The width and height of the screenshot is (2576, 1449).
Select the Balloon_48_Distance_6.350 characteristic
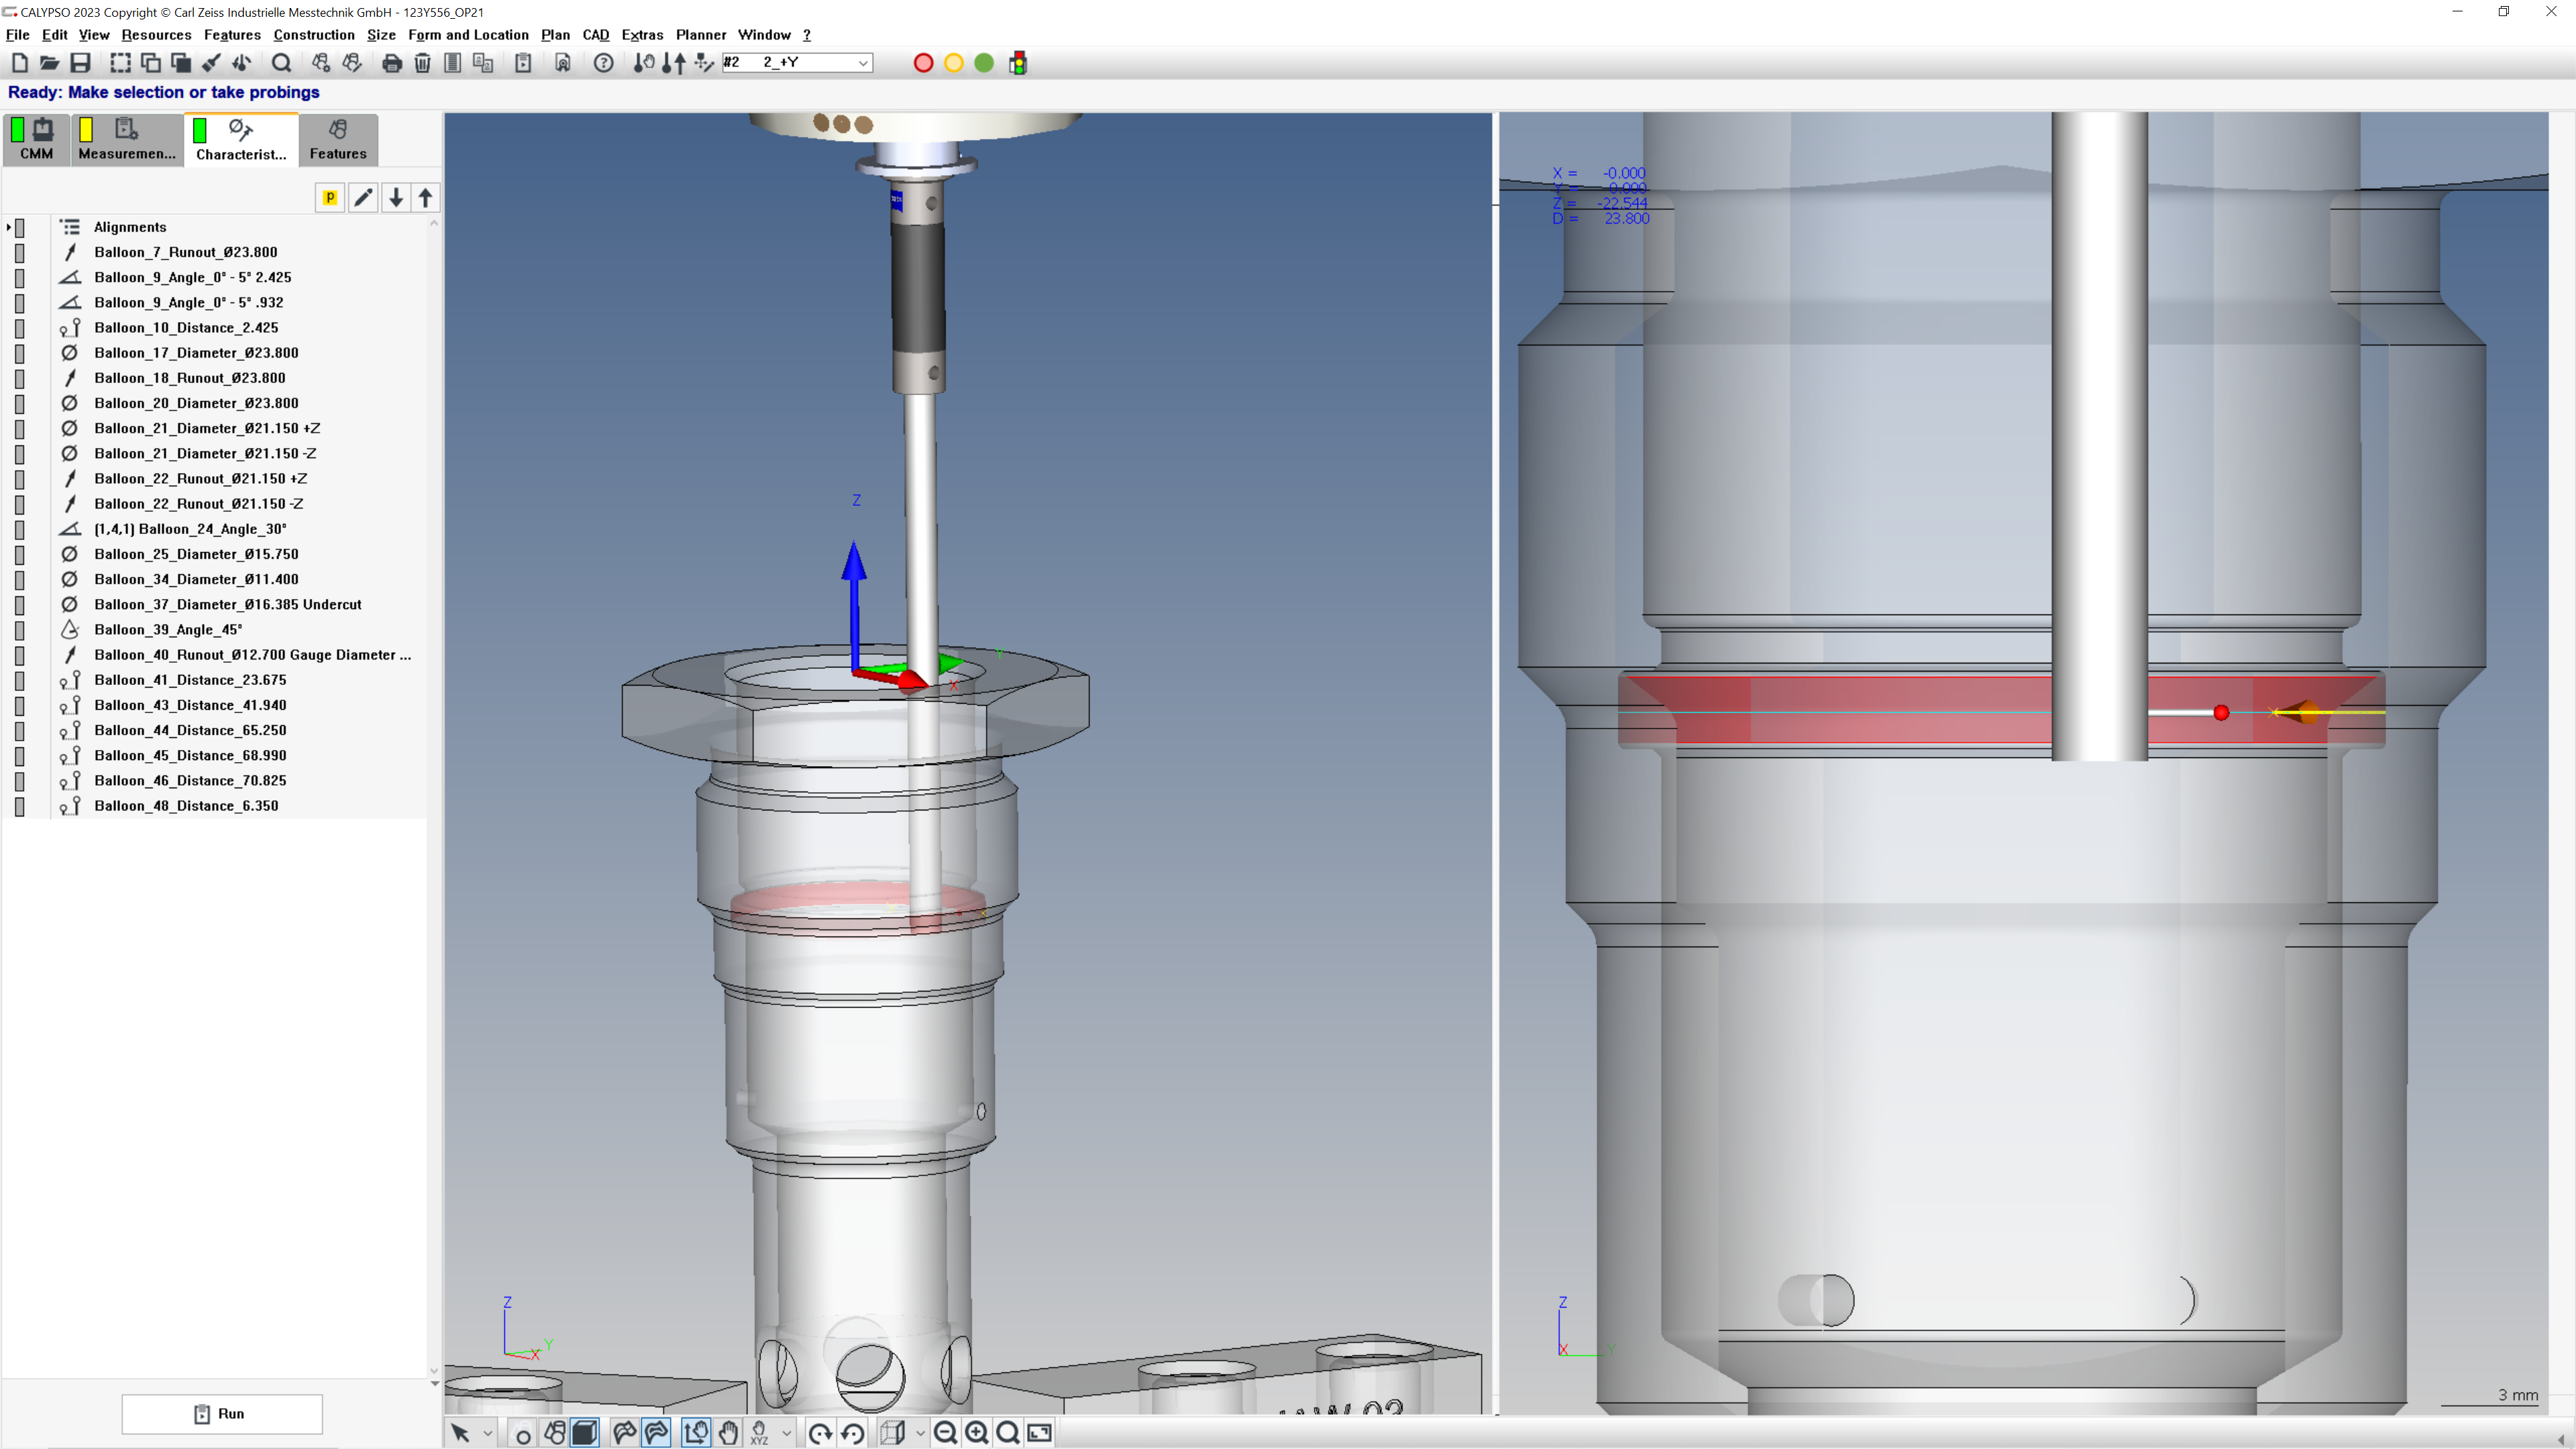186,806
